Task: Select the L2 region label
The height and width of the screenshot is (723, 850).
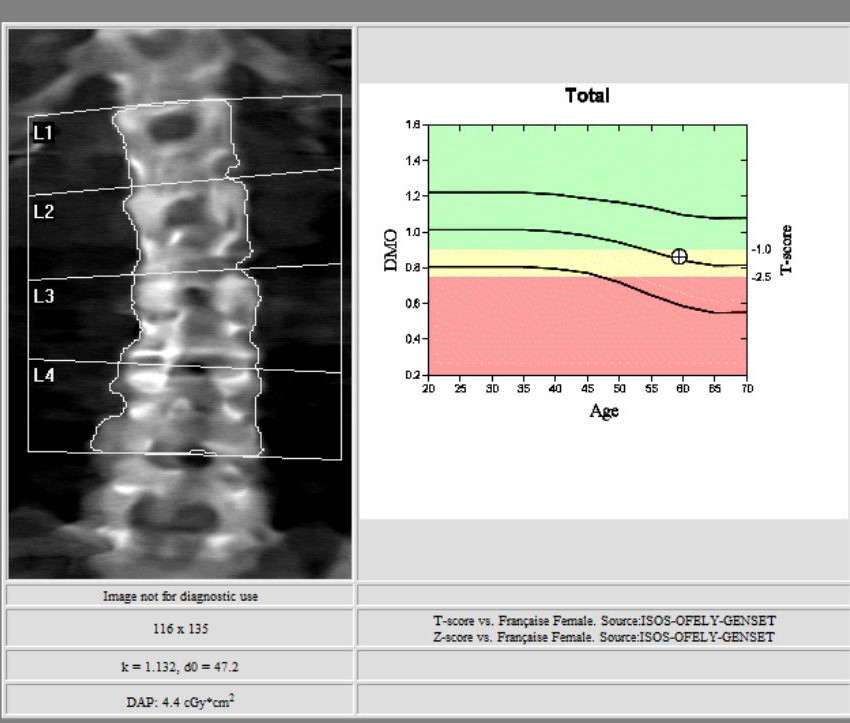Action: click(44, 212)
